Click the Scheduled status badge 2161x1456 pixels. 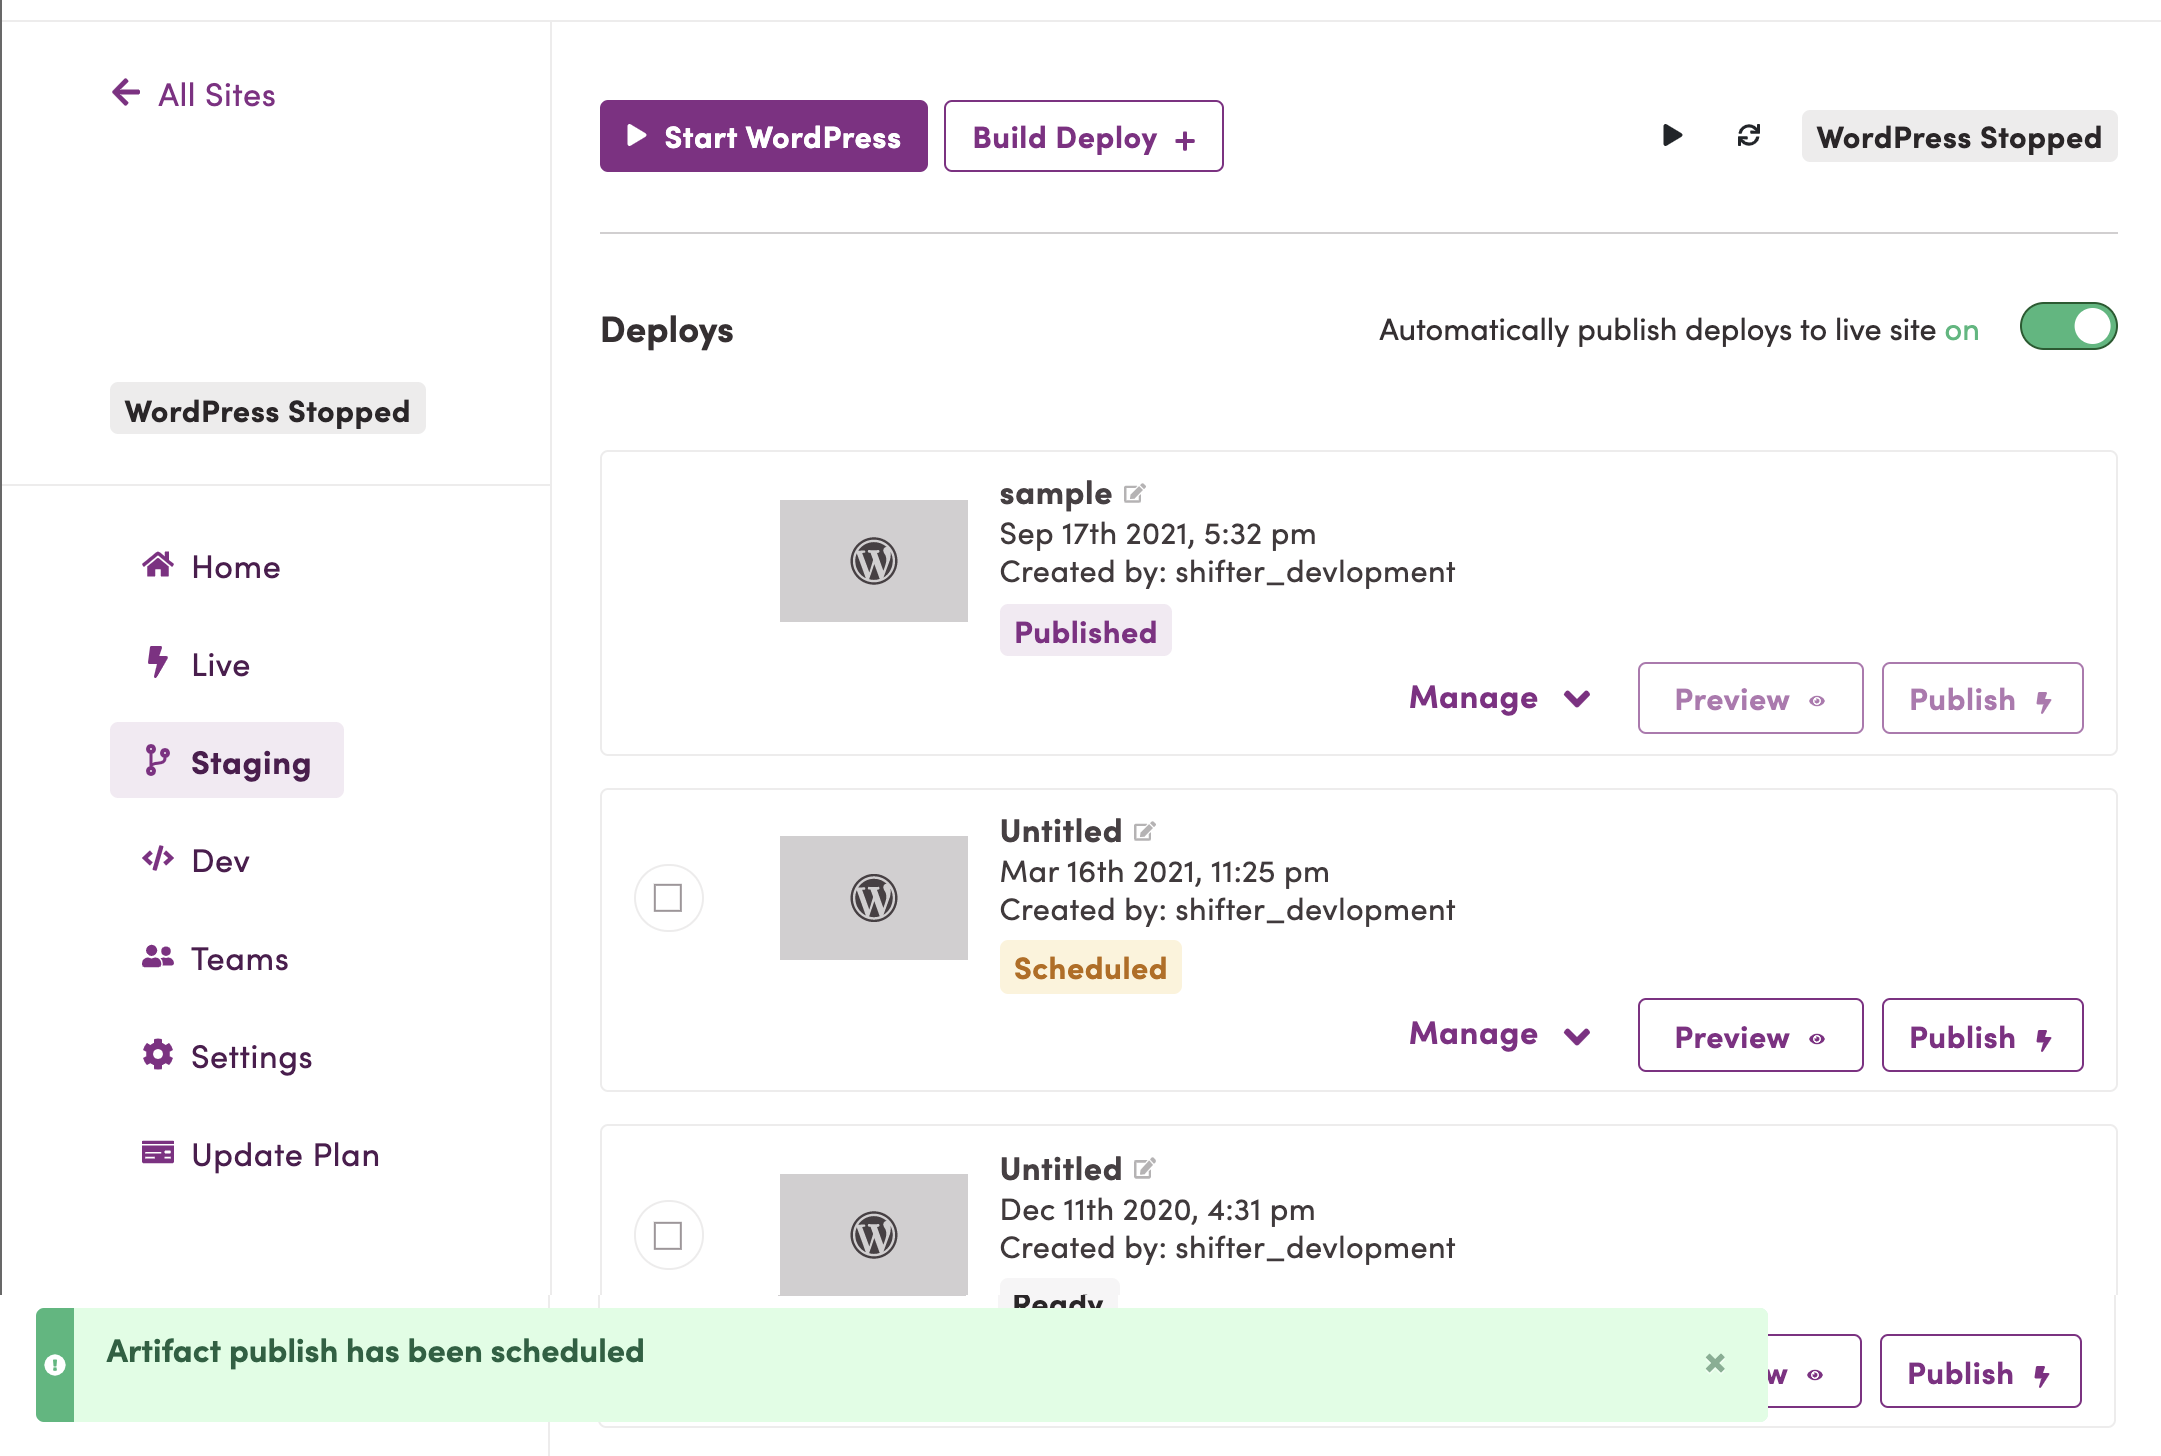coord(1090,967)
